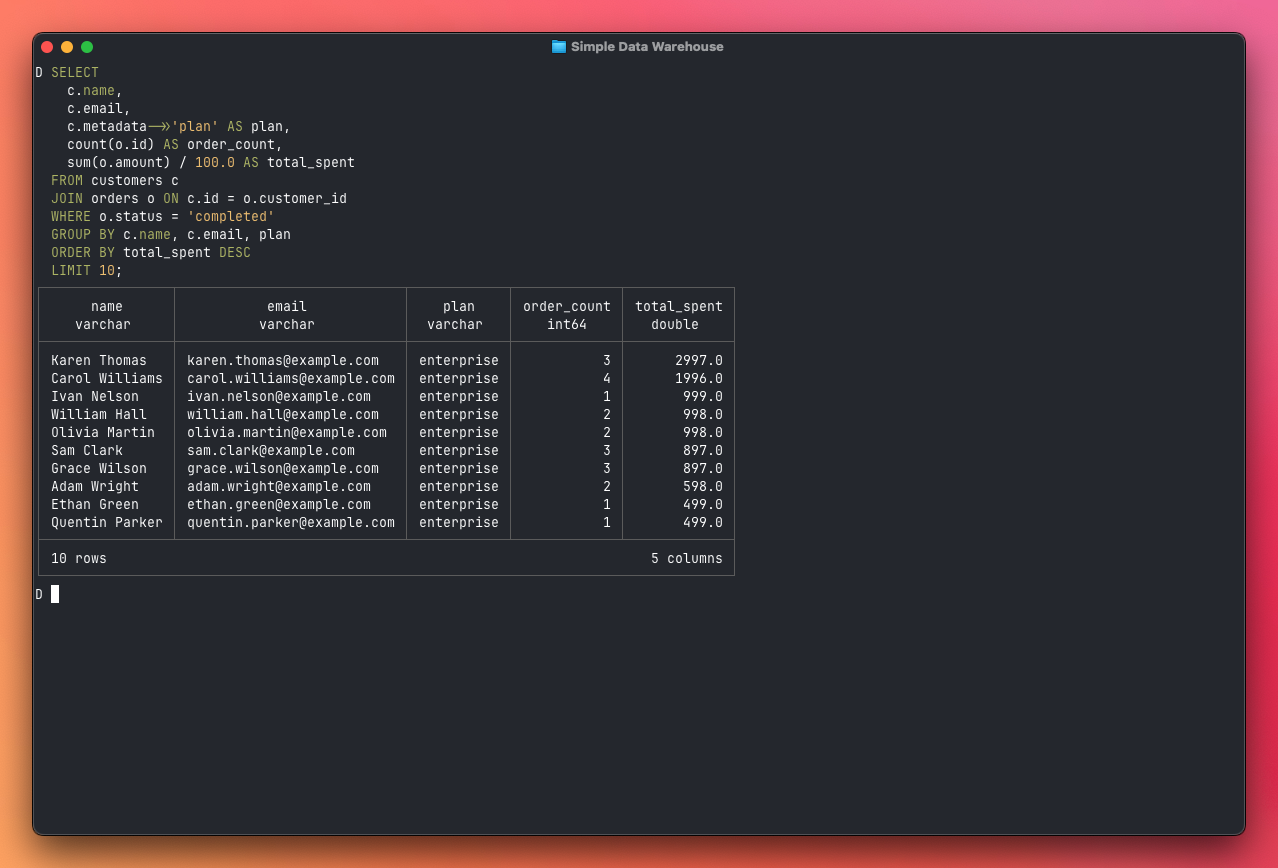
Task: Close the terminal window with red button
Action: tap(47, 47)
